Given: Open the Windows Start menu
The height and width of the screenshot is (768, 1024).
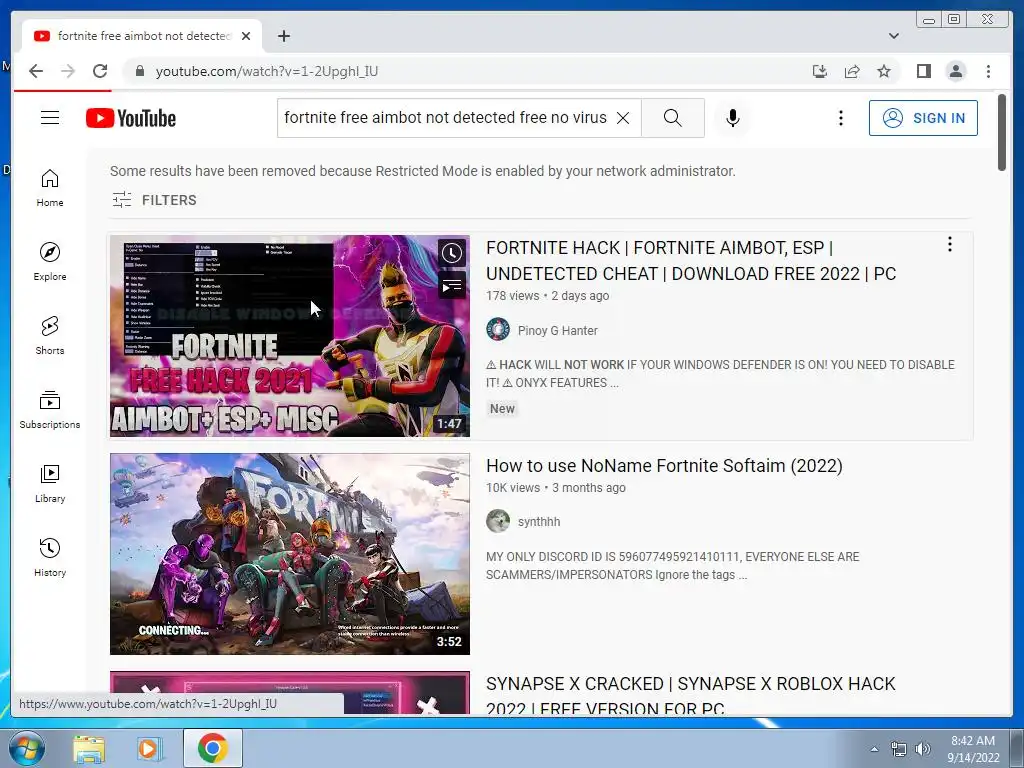Looking at the screenshot, I should tap(27, 748).
